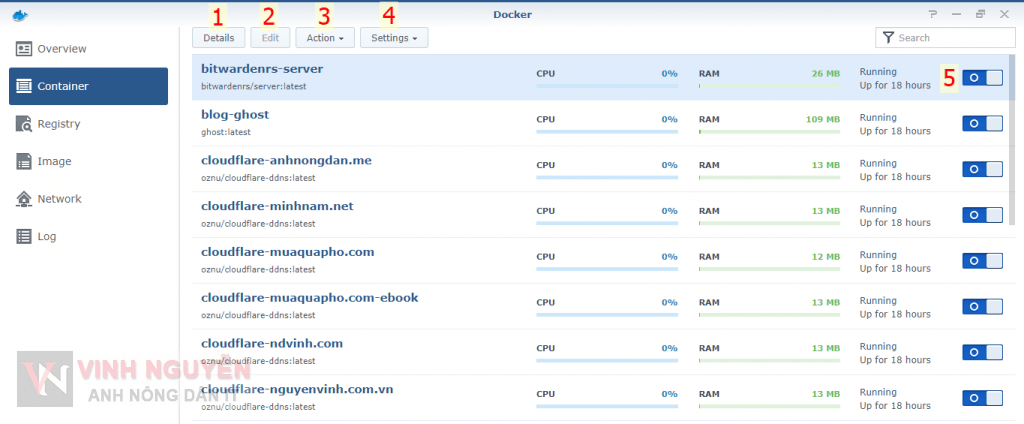
Task: Toggle the cloudflare-muaquapho.com container switch
Action: [x=982, y=261]
